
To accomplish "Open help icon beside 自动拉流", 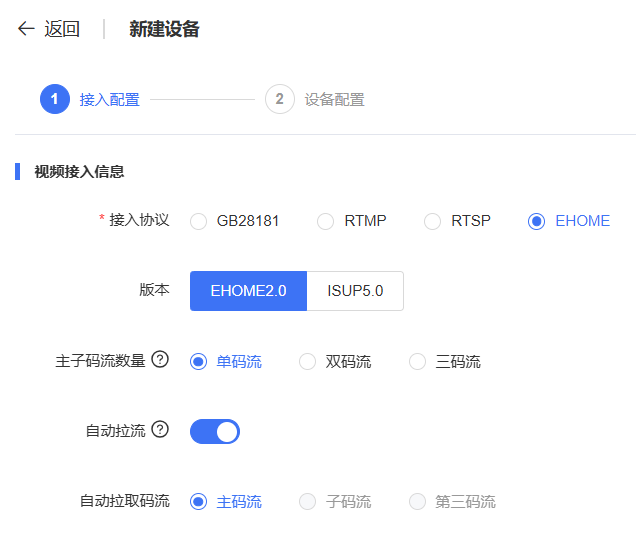I will (x=160, y=430).
